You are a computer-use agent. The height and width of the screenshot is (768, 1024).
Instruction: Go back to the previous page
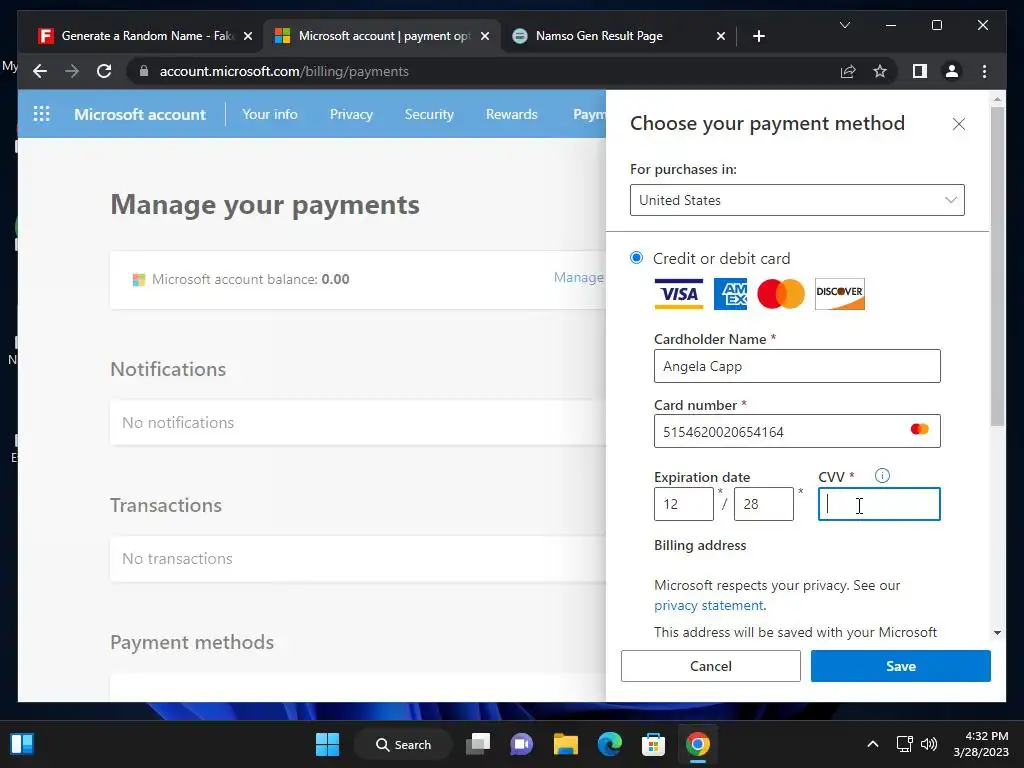40,71
